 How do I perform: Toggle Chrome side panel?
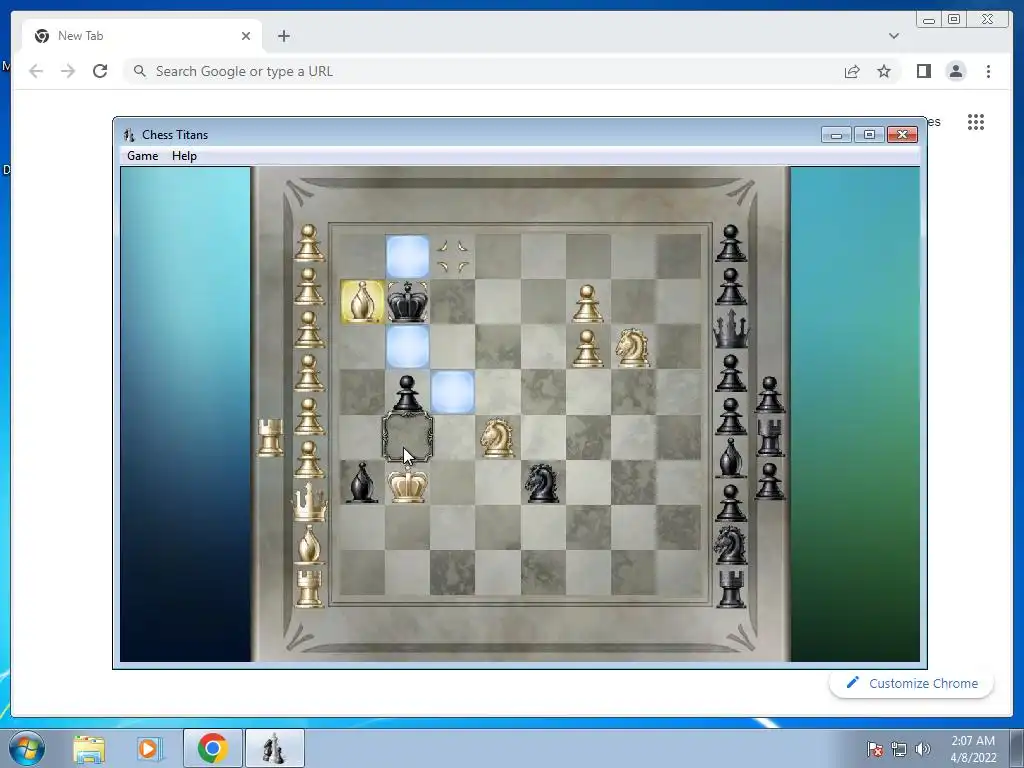click(923, 71)
